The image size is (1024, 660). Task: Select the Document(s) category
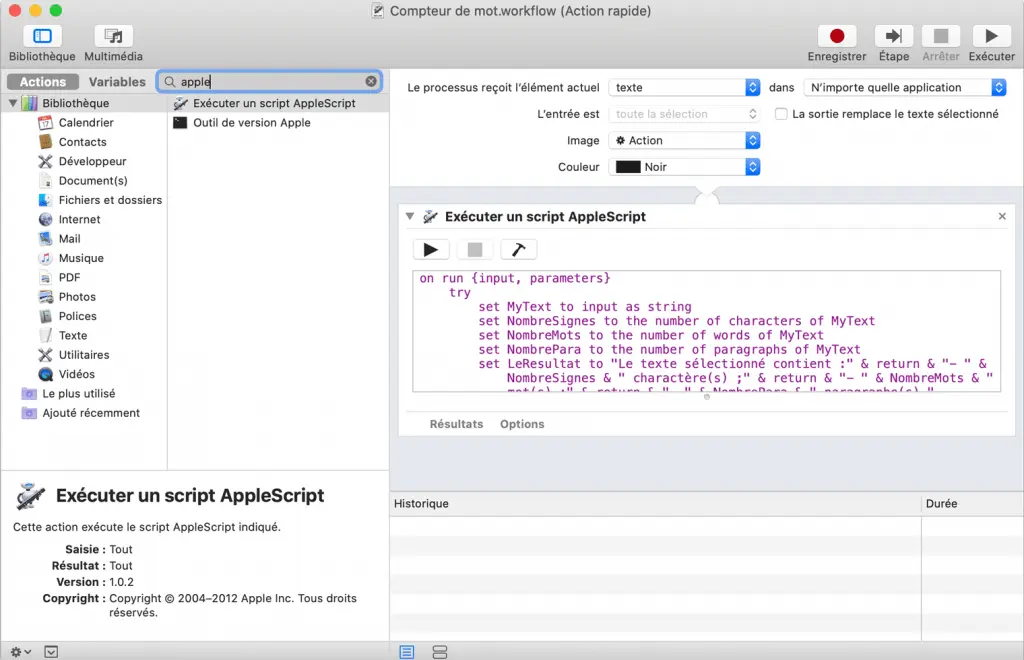tap(93, 181)
